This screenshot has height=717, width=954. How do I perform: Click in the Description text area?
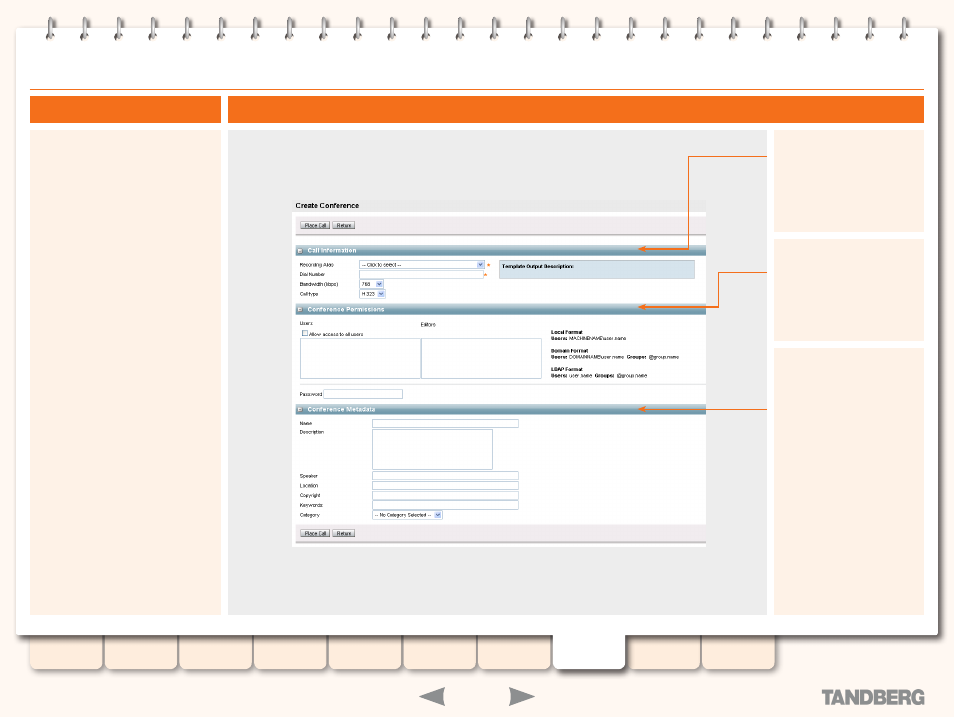tap(432, 449)
